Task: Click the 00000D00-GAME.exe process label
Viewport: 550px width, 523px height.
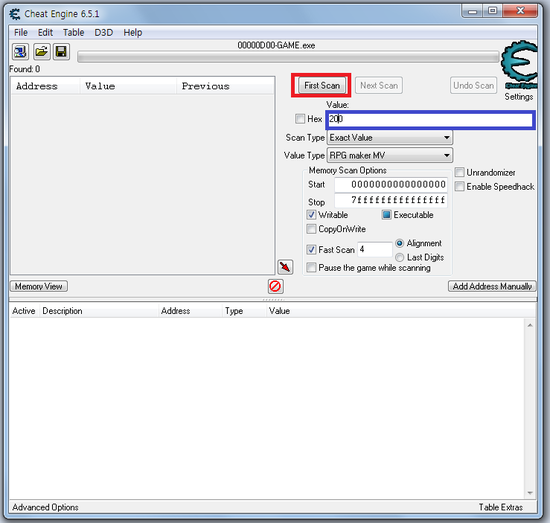Action: tap(276, 46)
